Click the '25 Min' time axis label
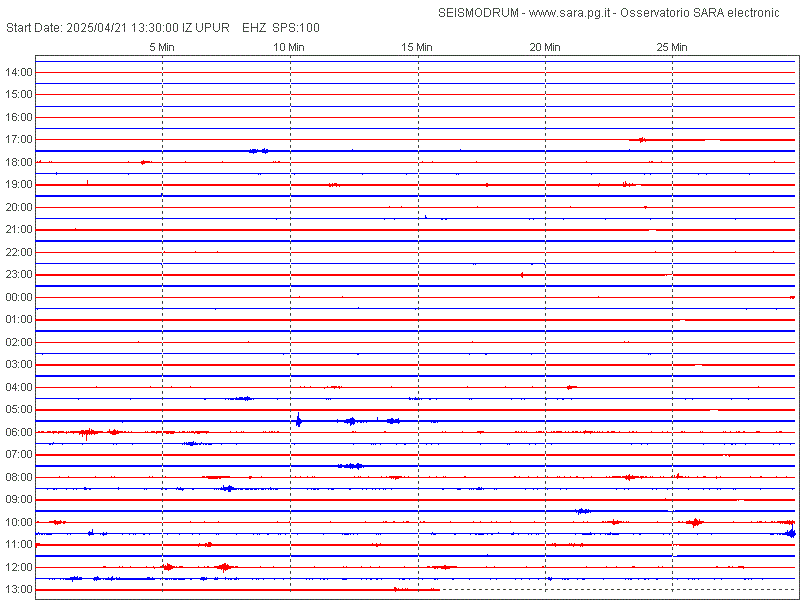 (x=672, y=47)
